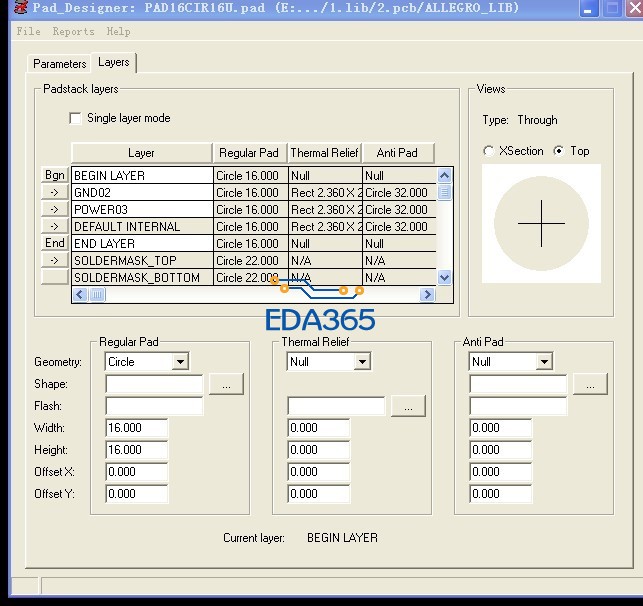Click the Thermal Relief column header
Image resolution: width=643 pixels, height=606 pixels.
click(324, 153)
